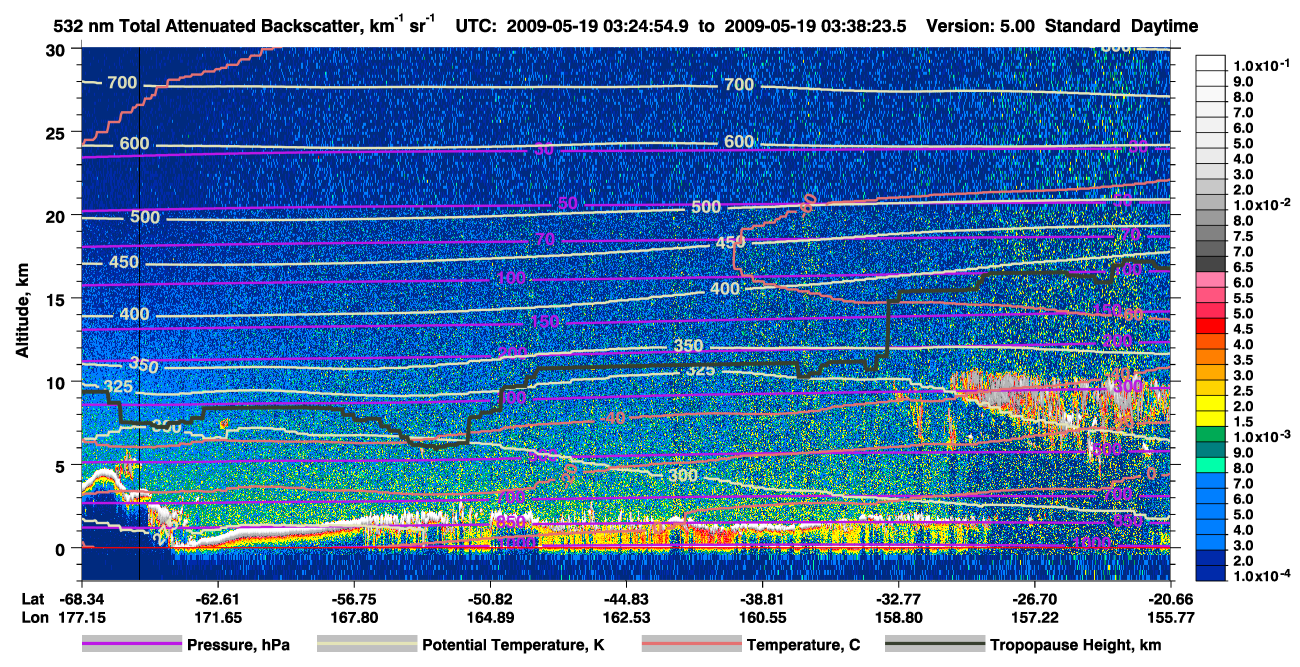This screenshot has width=1300, height=667.
Task: Click the latitude value '-50.82'
Action: click(490, 598)
